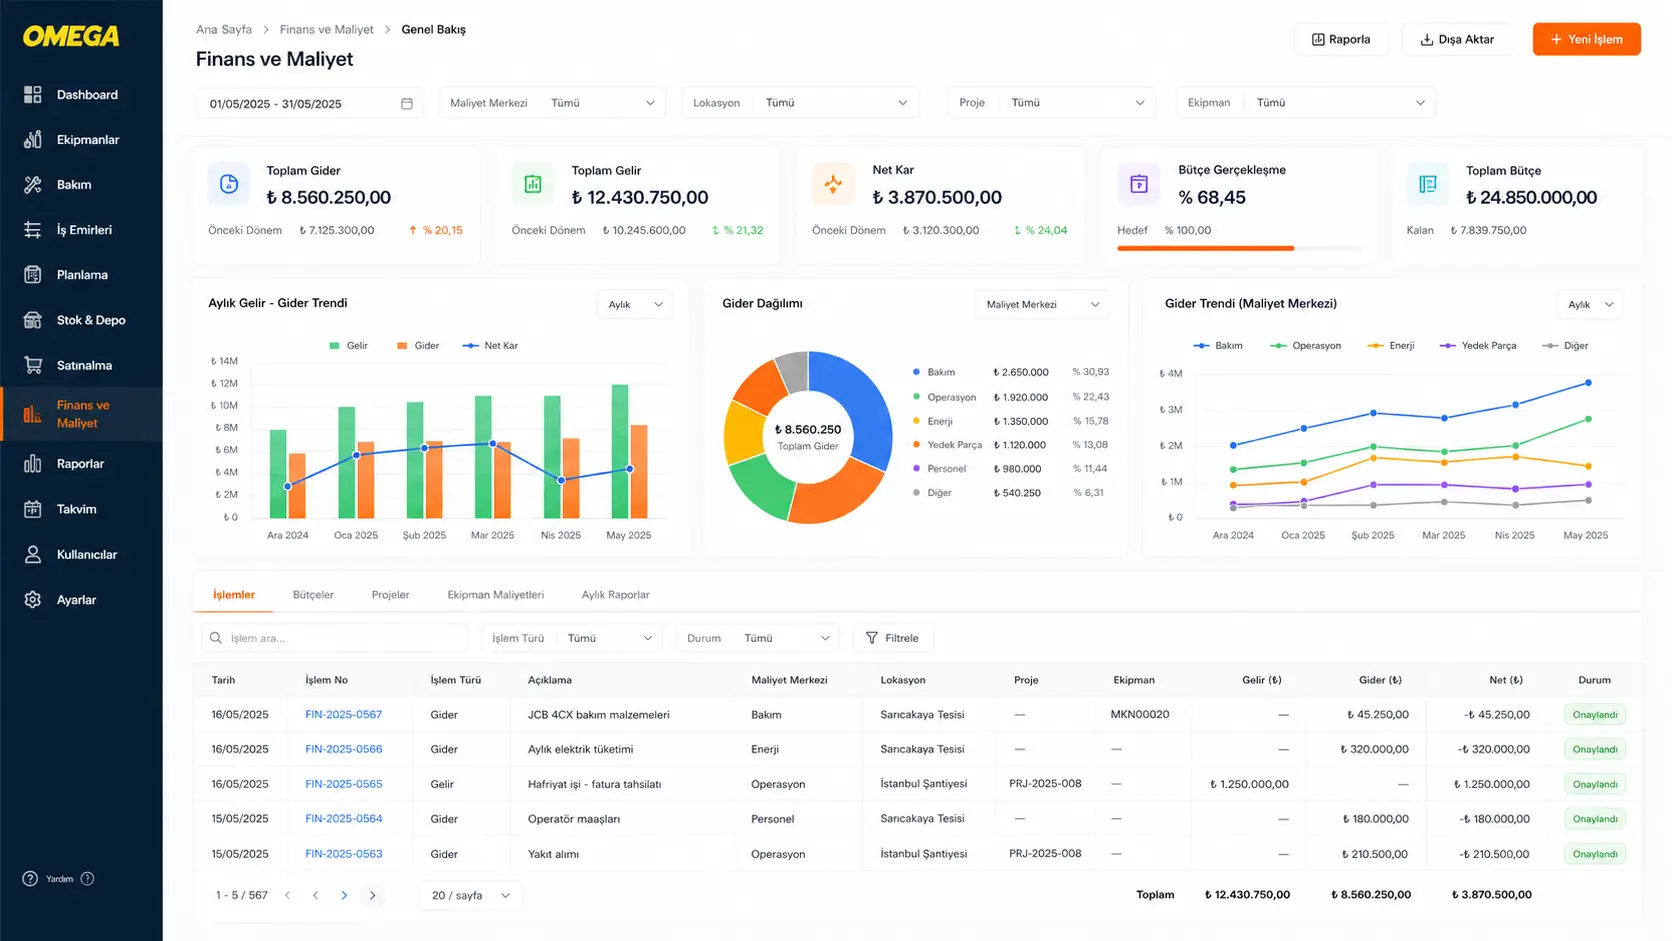Toggle the Gider legend in monthly trend chart
The height and width of the screenshot is (941, 1672).
(418, 346)
